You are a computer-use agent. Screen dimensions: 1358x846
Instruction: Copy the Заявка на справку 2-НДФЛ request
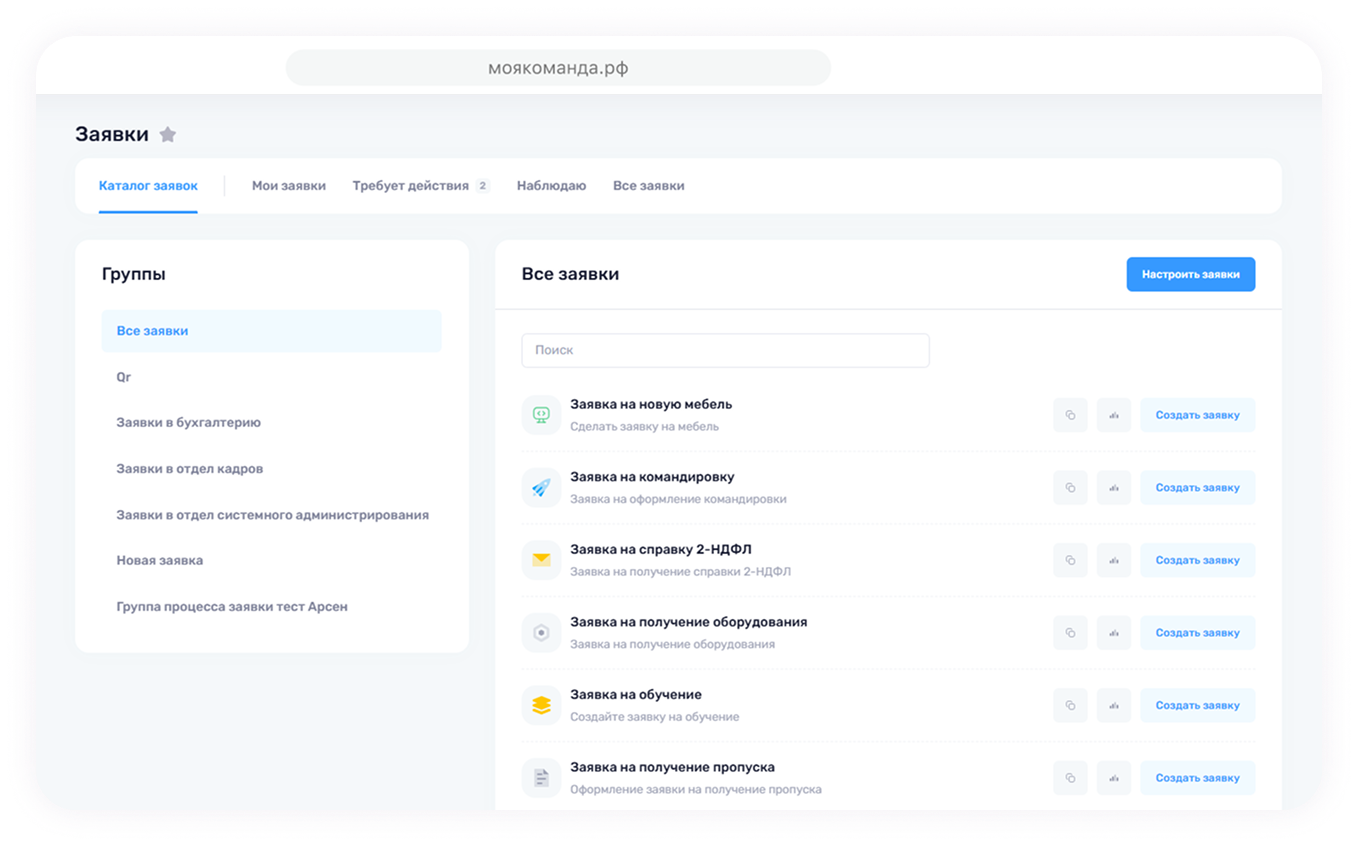pyautogui.click(x=1070, y=560)
